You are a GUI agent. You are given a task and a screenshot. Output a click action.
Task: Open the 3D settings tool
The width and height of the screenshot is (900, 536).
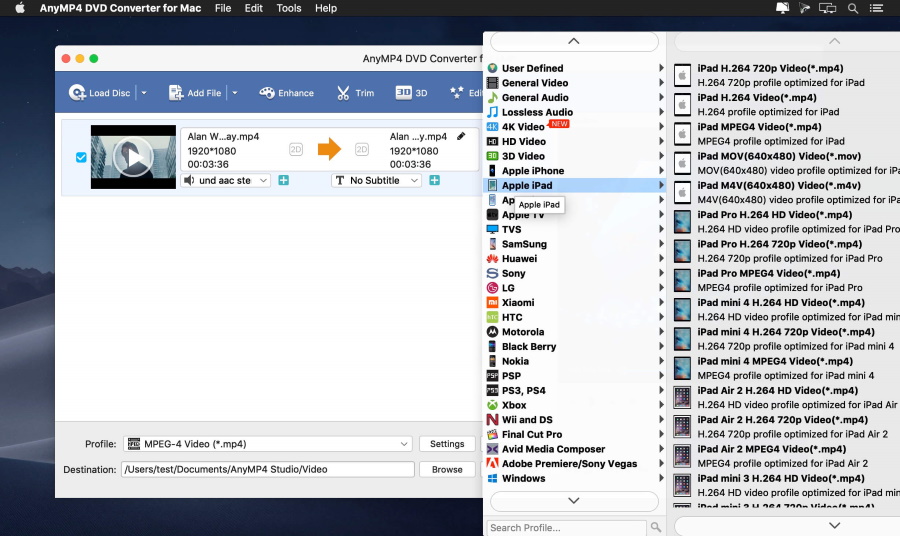point(412,92)
